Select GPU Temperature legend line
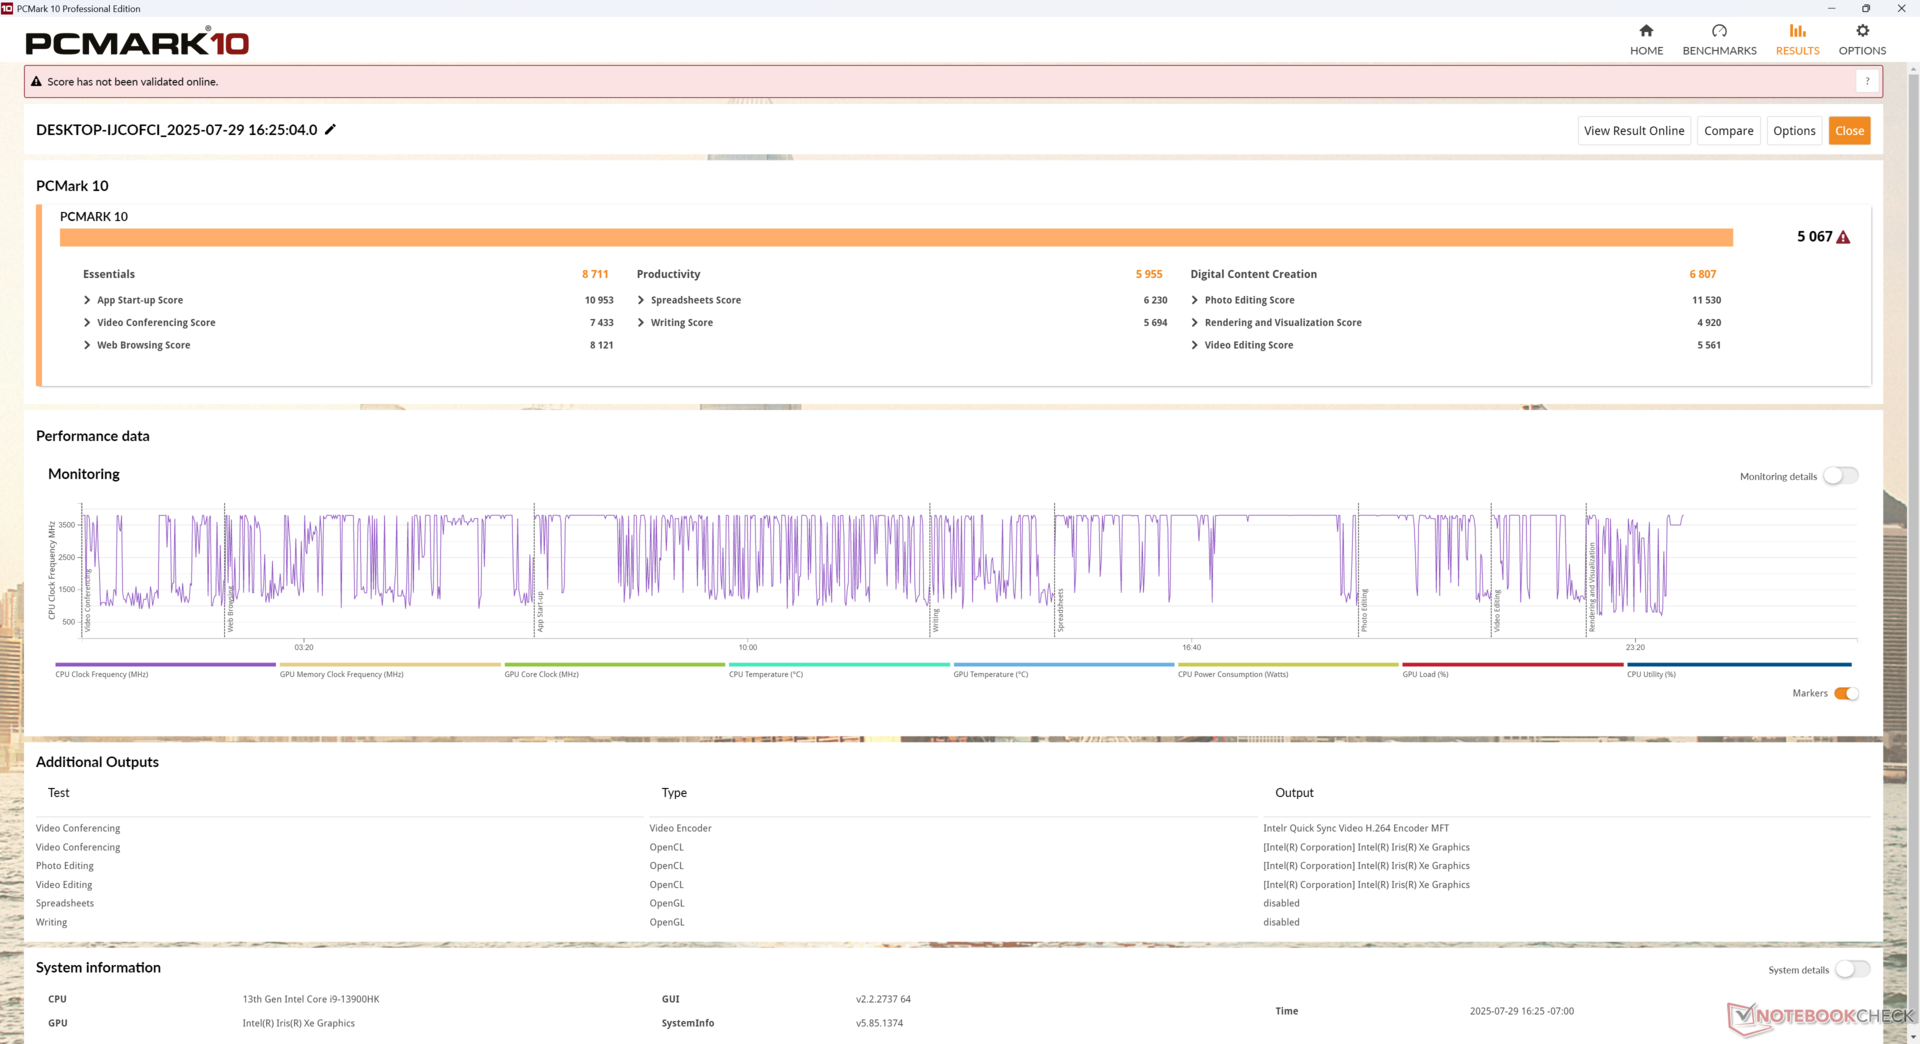Image resolution: width=1920 pixels, height=1044 pixels. point(1063,664)
